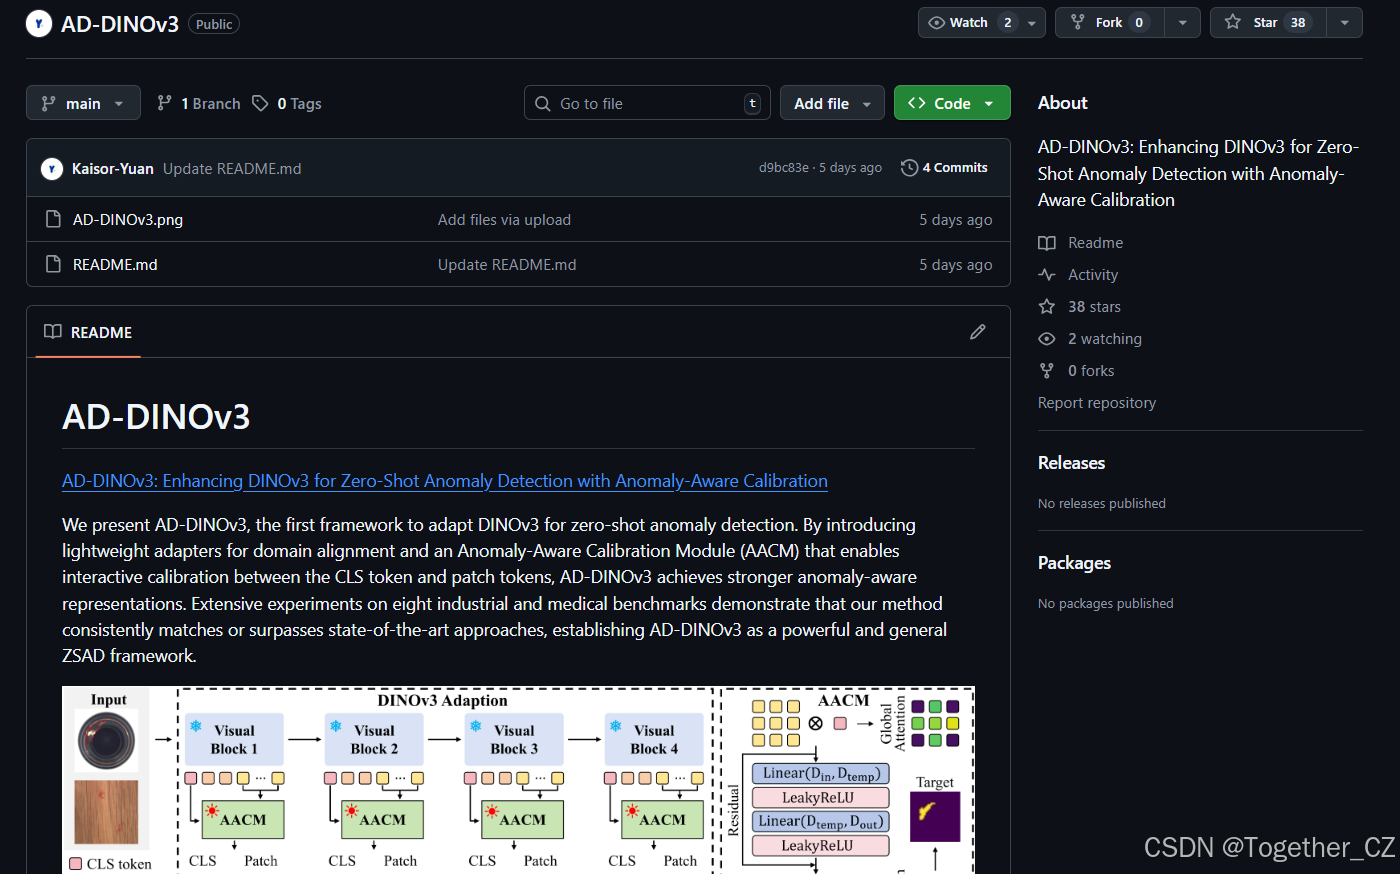The height and width of the screenshot is (874, 1400).
Task: Follow the AD-DINOv3 paper title link
Action: coord(444,481)
